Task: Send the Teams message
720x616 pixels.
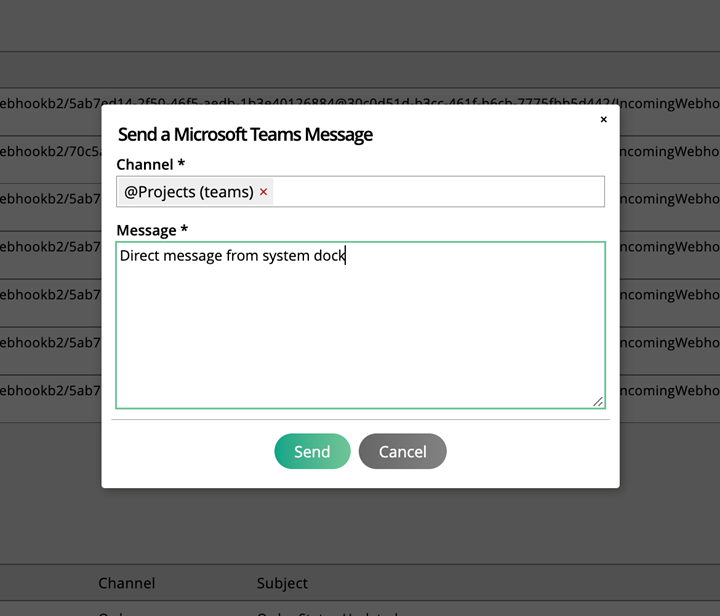Action: (312, 451)
